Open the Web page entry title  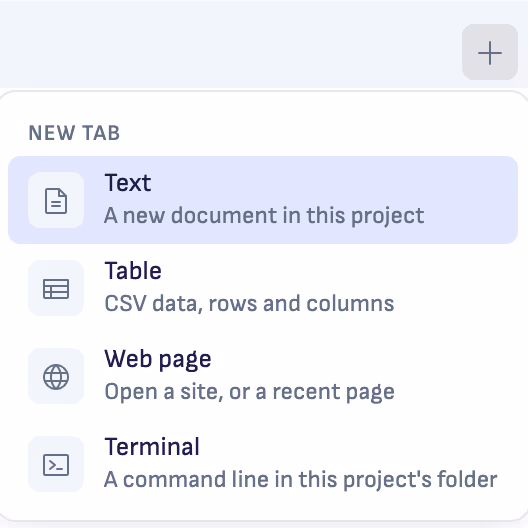pos(158,360)
